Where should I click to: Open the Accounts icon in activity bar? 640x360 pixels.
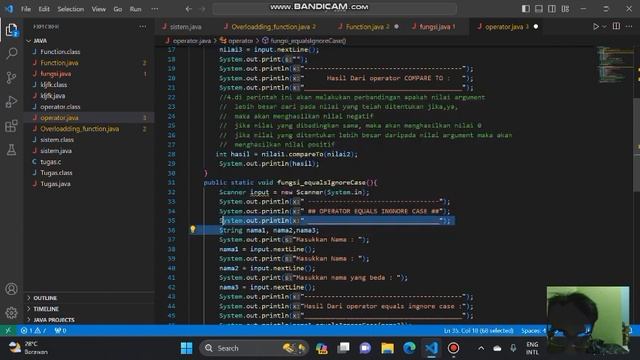tap(11, 289)
